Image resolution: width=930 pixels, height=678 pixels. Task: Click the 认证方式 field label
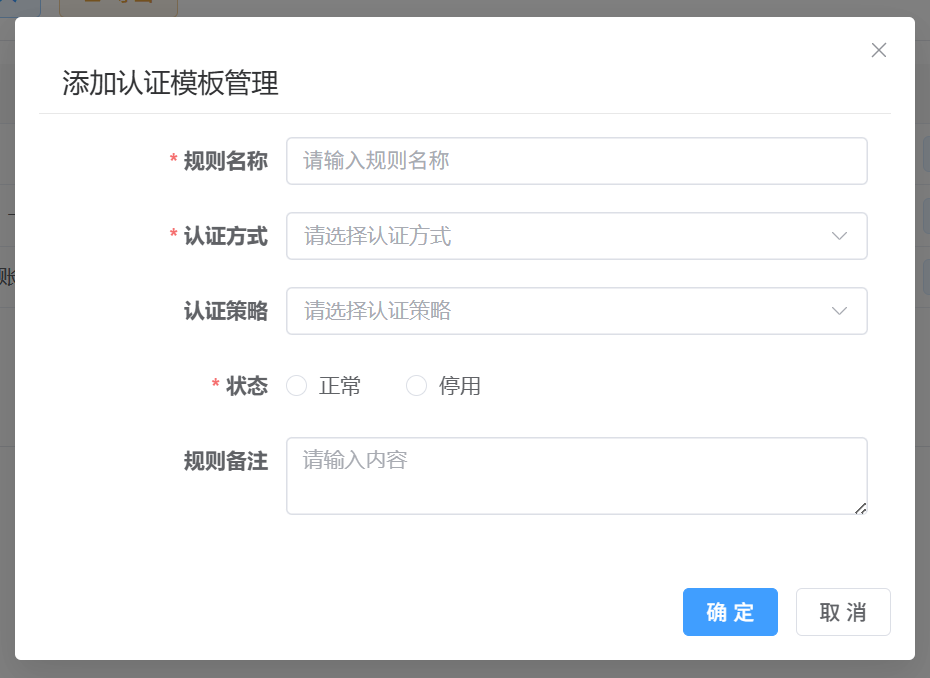(225, 236)
